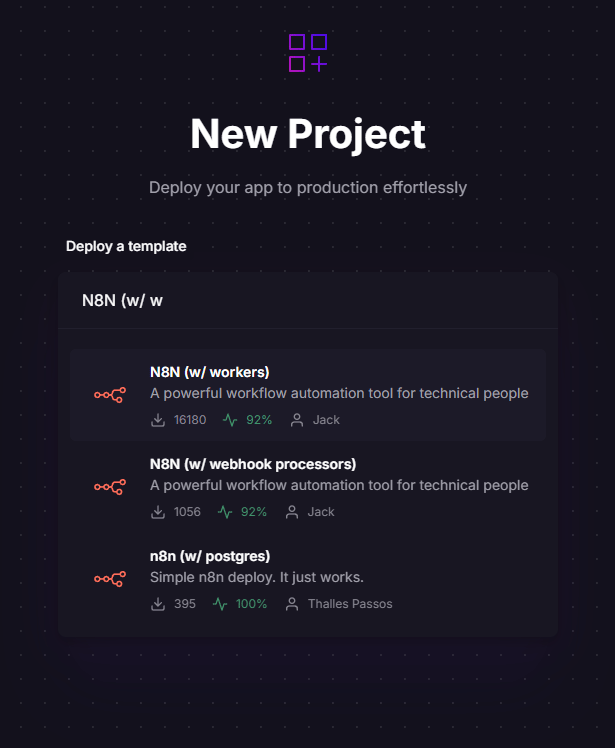Image resolution: width=615 pixels, height=748 pixels.
Task: Focus the template search field with N8N text
Action: [x=308, y=301]
